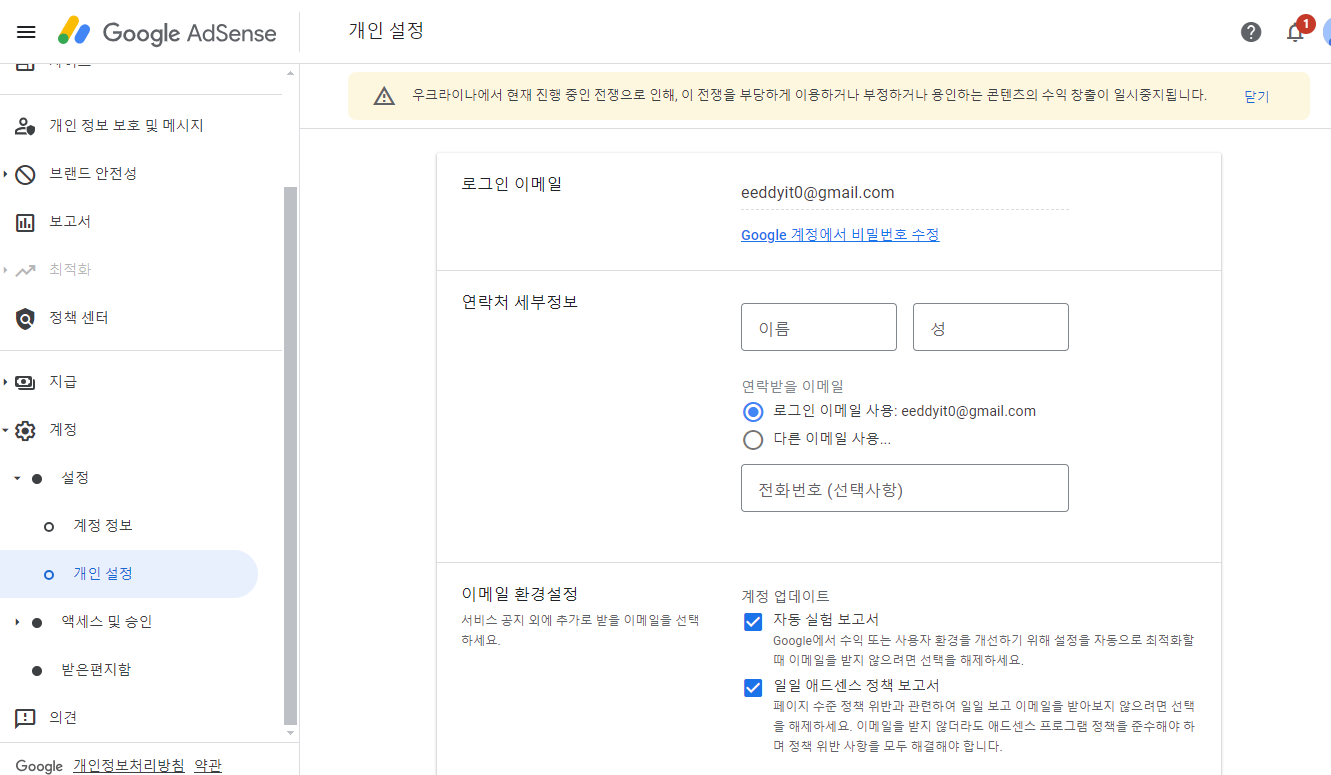Dismiss the Ukraine warning via 닫기

1255,96
